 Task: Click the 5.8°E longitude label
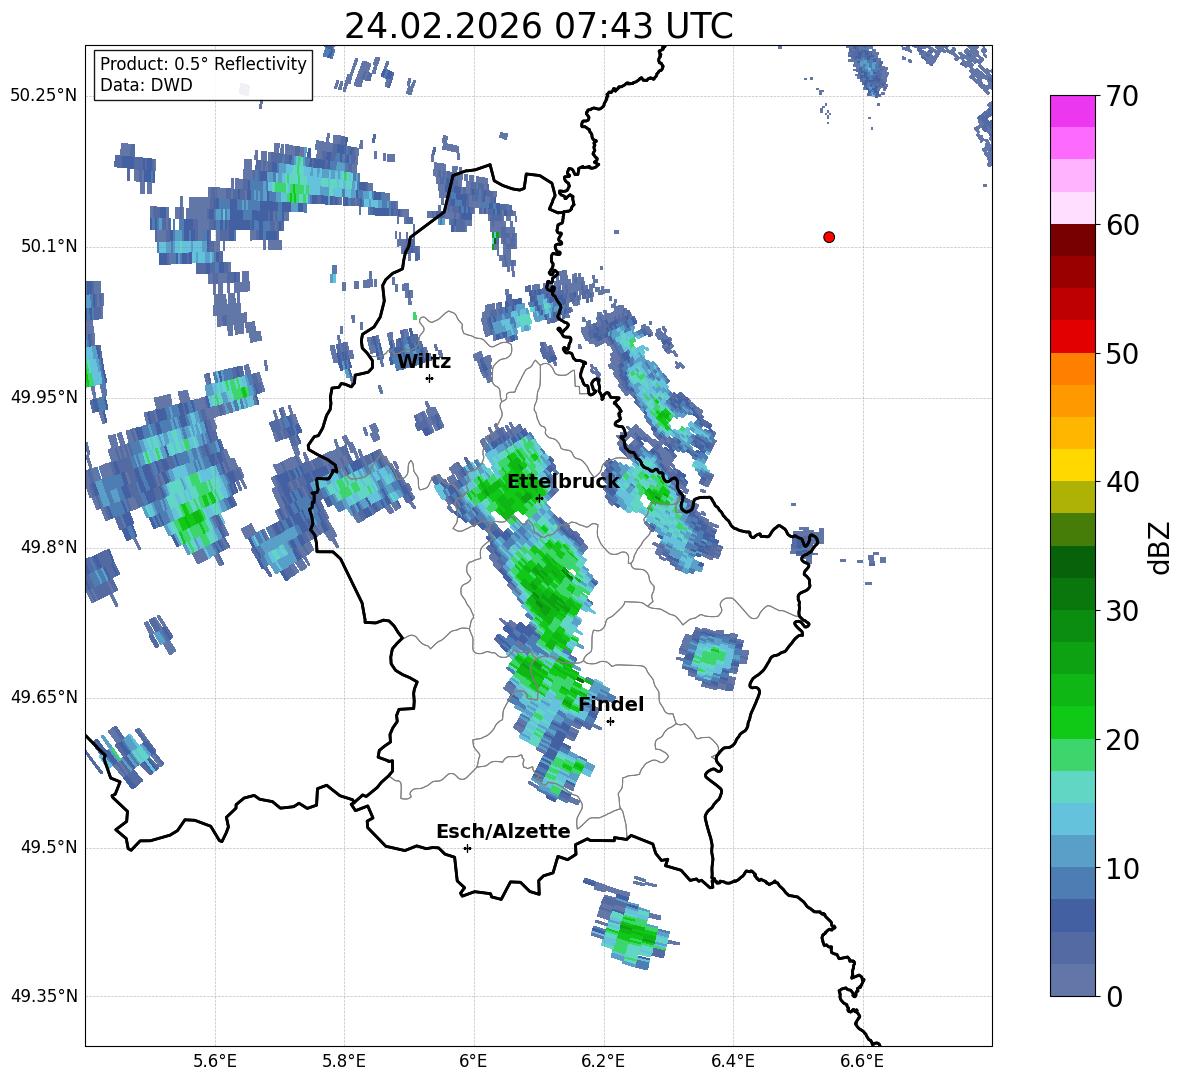point(344,1061)
